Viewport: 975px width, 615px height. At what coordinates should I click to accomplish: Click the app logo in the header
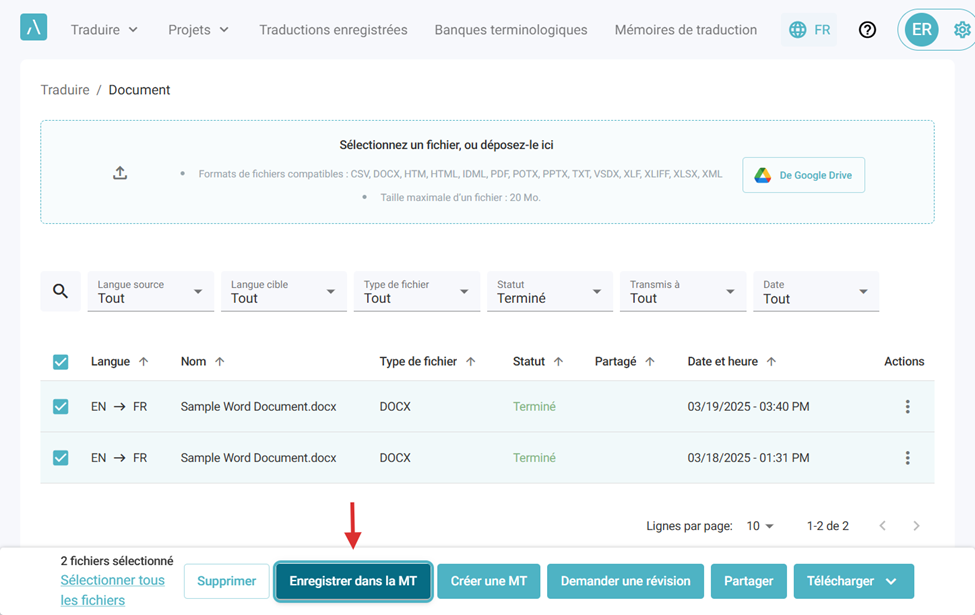34,28
